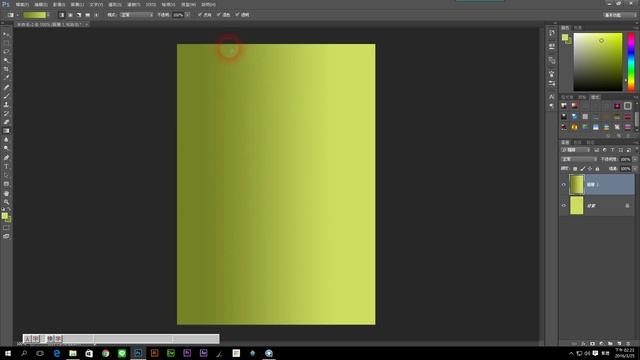640x360 pixels.
Task: Choose Diamond Gradient style button
Action: pos(96,15)
